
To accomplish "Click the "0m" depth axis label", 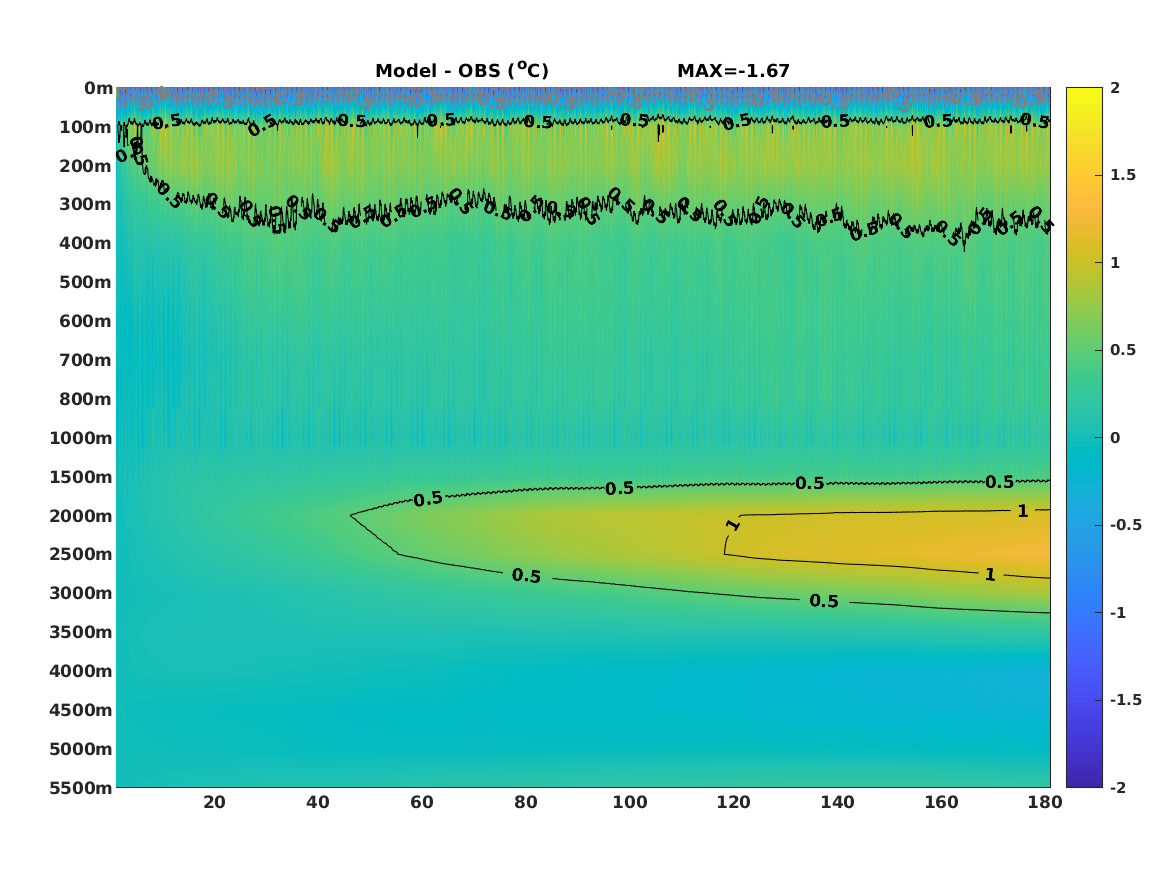I will pos(98,89).
